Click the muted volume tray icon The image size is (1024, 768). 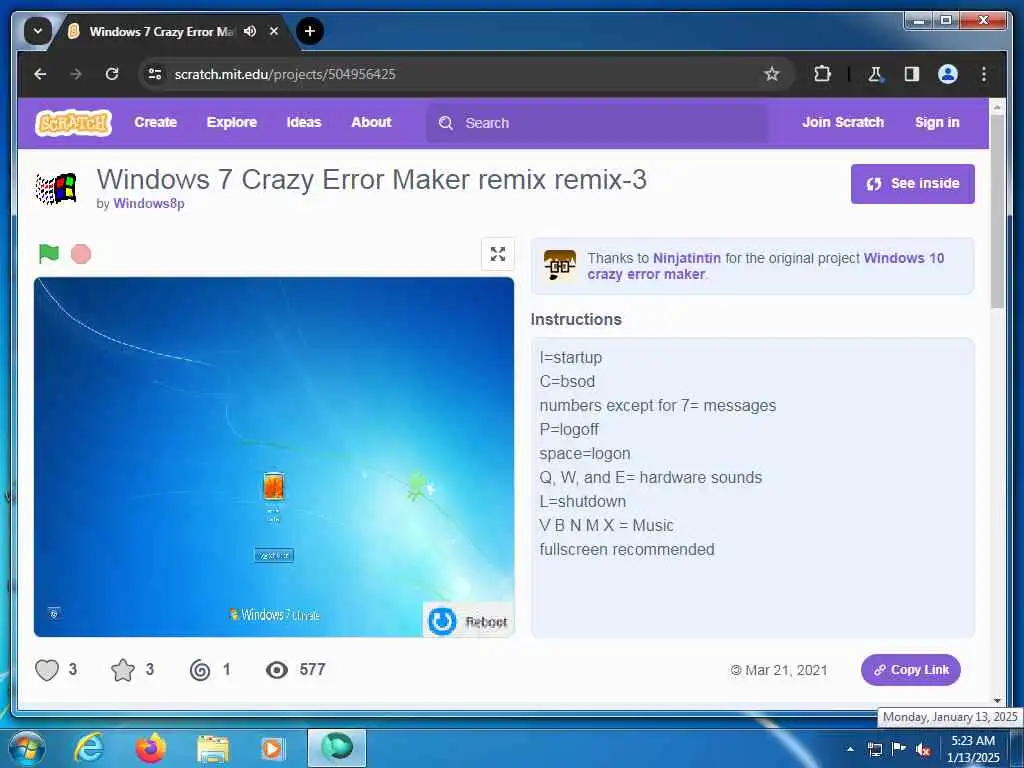(923, 750)
